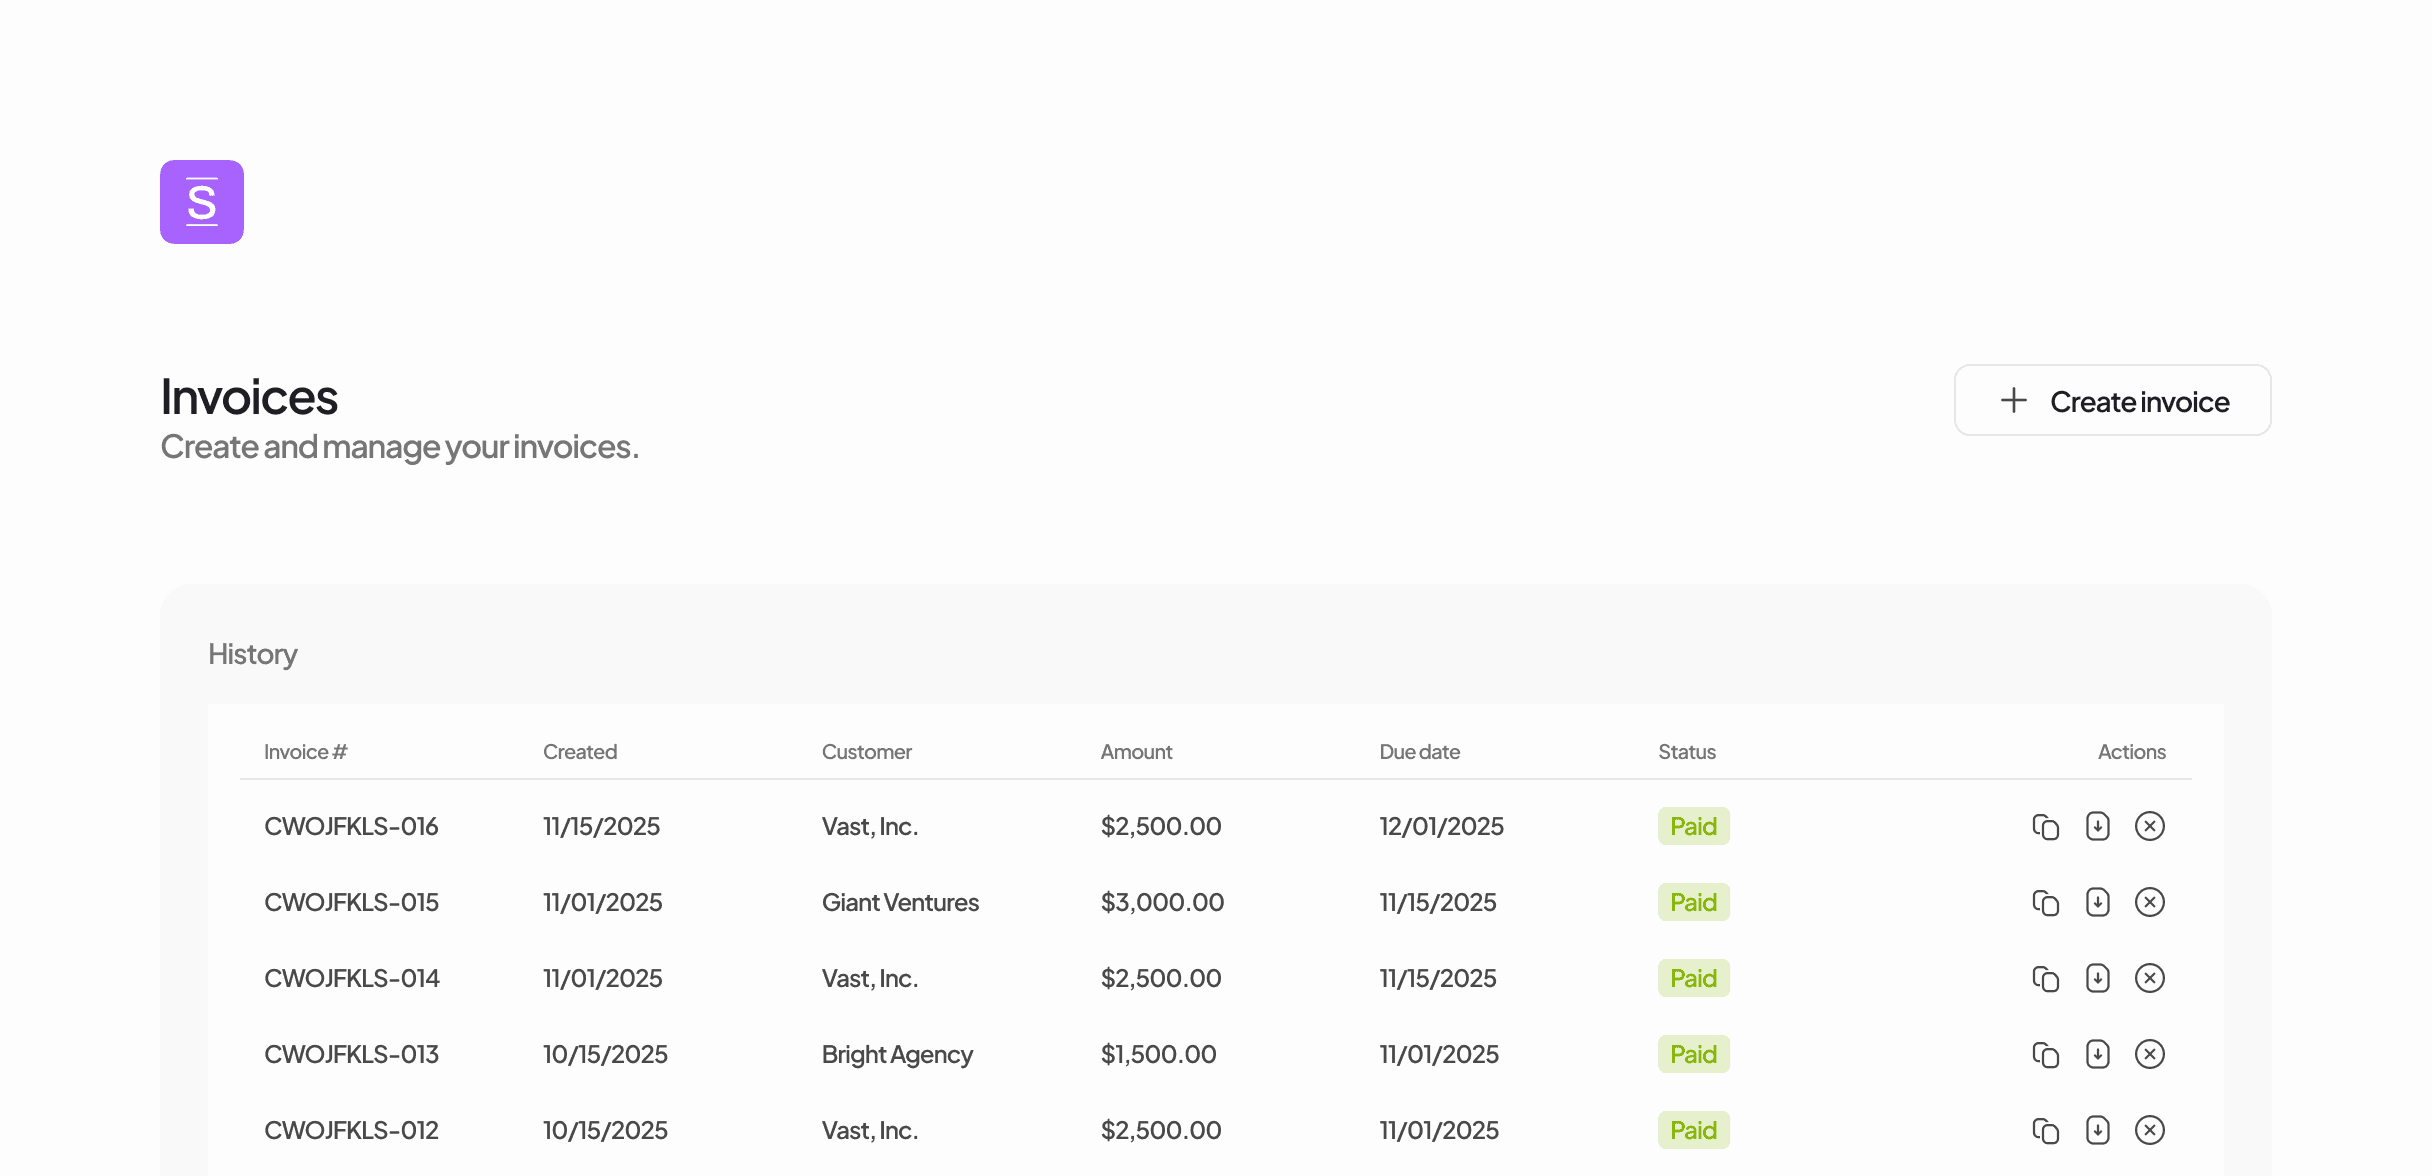
Task: Download invoice CWOJFKLS-014
Action: (2097, 979)
